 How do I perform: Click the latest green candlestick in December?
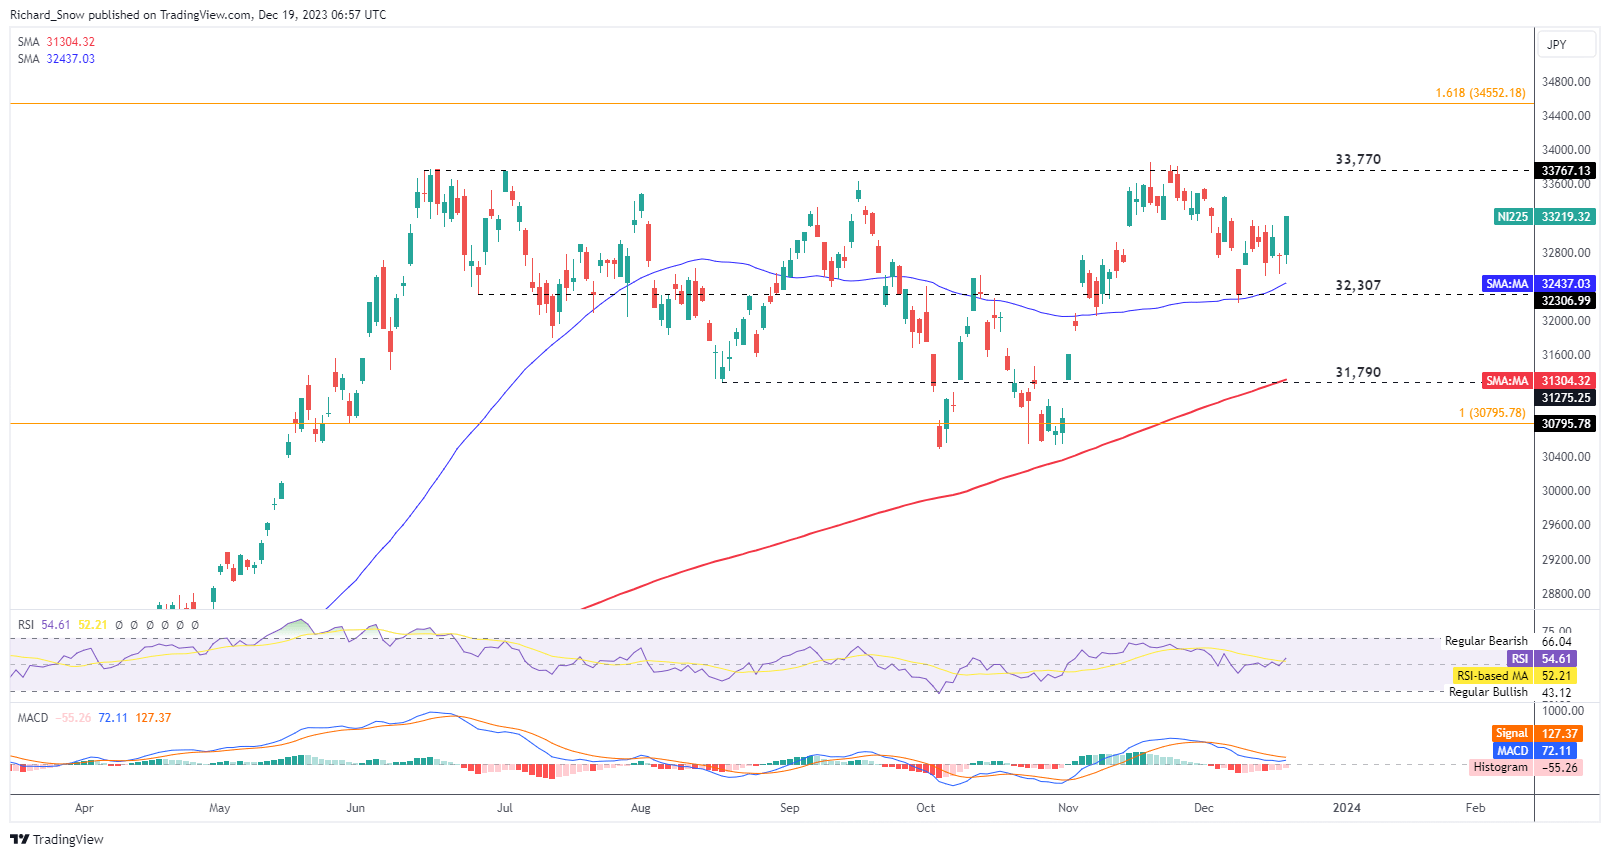(1287, 238)
